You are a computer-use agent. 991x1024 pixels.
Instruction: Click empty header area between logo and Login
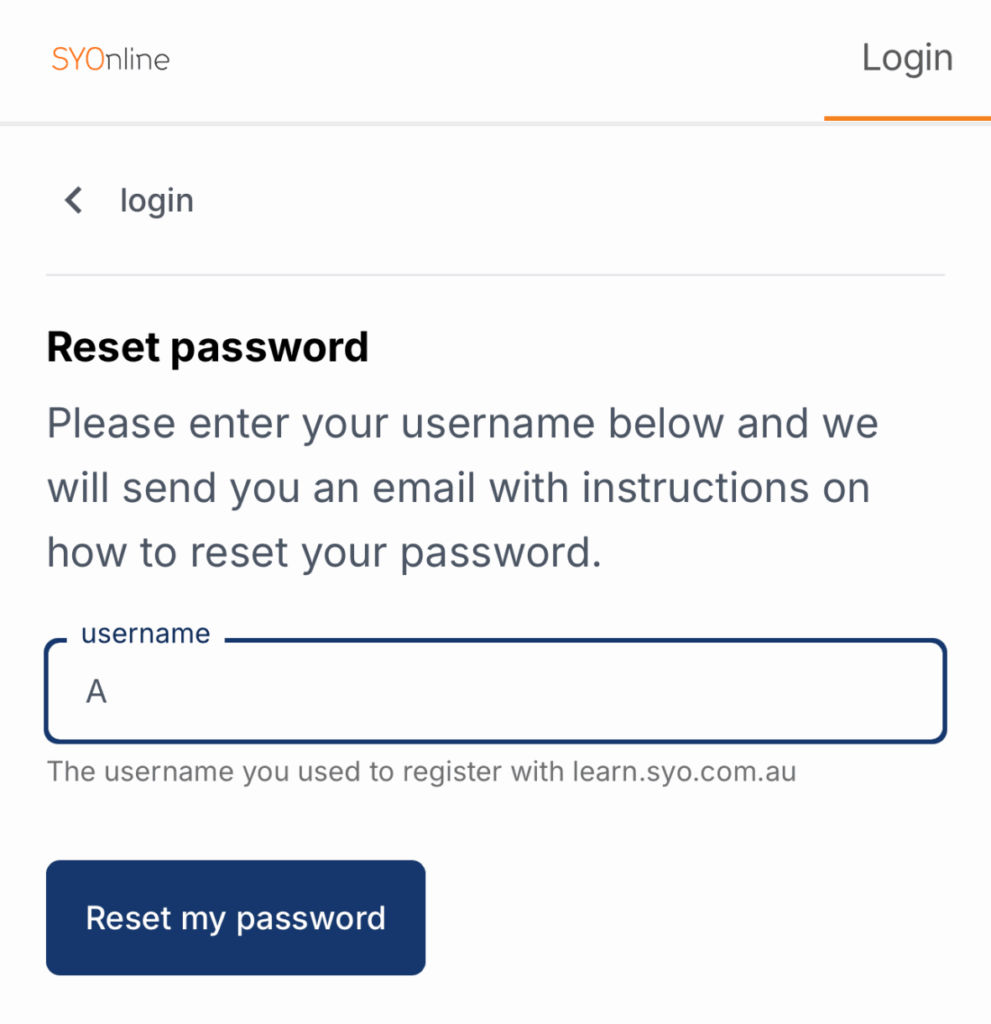500,59
